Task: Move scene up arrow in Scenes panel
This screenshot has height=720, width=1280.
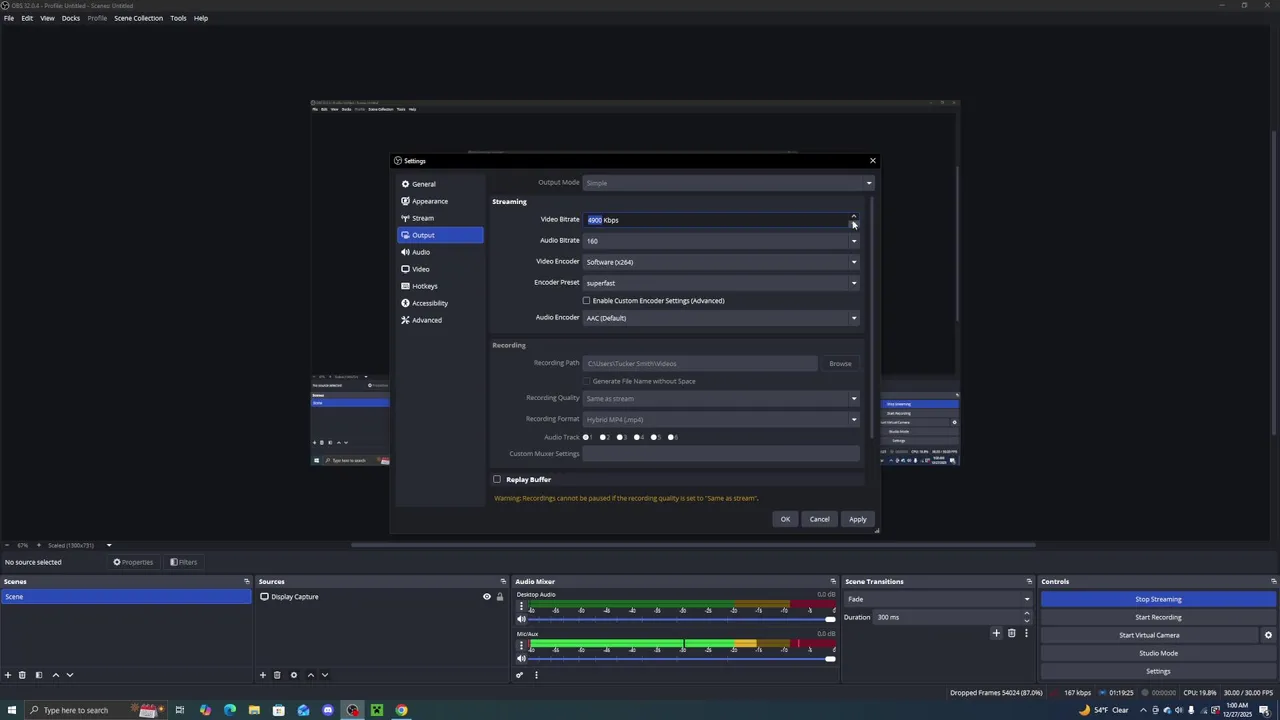Action: (55, 675)
